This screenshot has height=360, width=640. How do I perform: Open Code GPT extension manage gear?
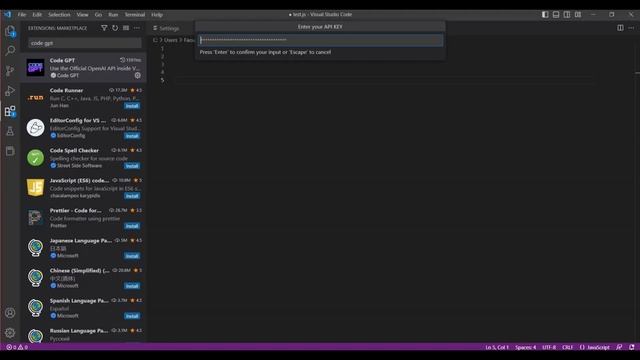138,76
